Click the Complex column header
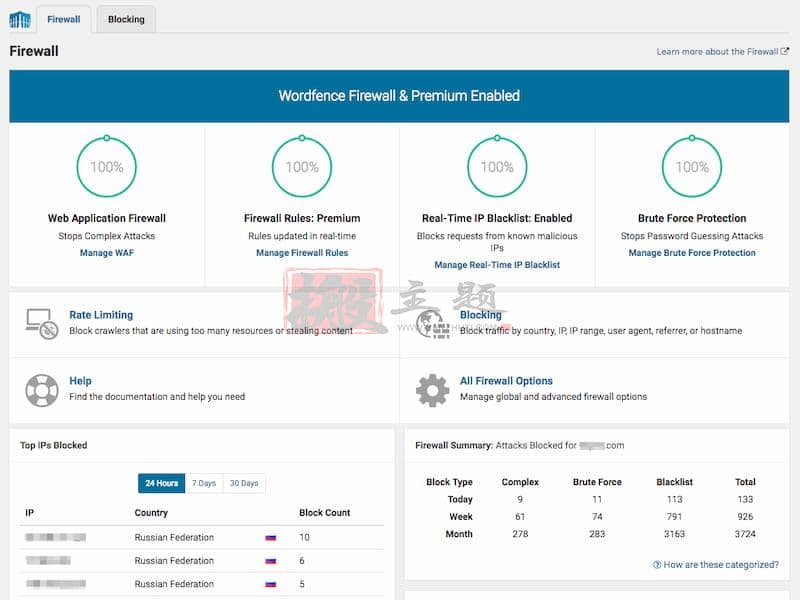Image resolution: width=800 pixels, height=600 pixels. click(520, 482)
